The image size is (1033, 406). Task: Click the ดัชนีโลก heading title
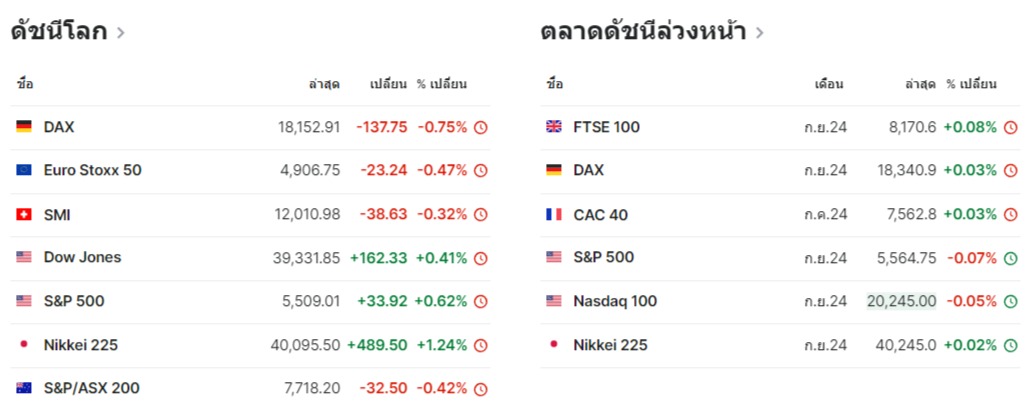click(x=58, y=31)
